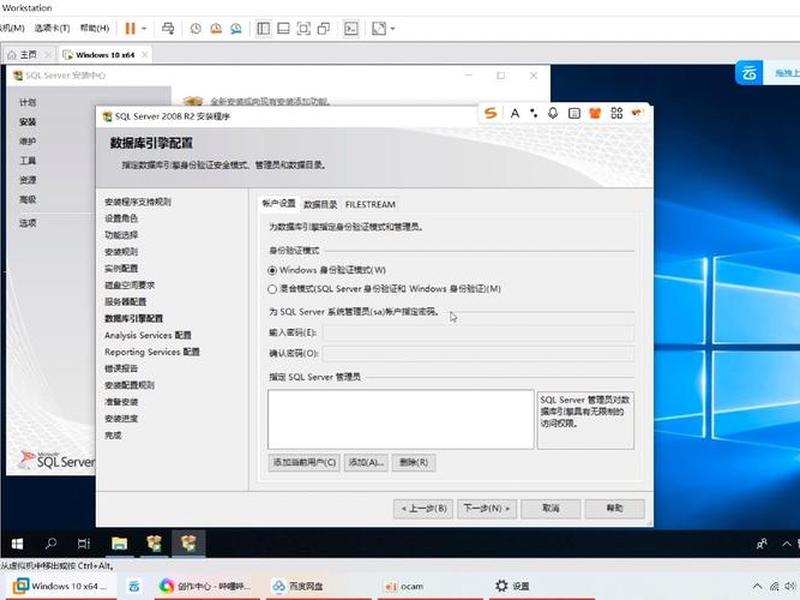Open the 帮助(H) menu
Screen dimensions: 800x600
(94, 28)
